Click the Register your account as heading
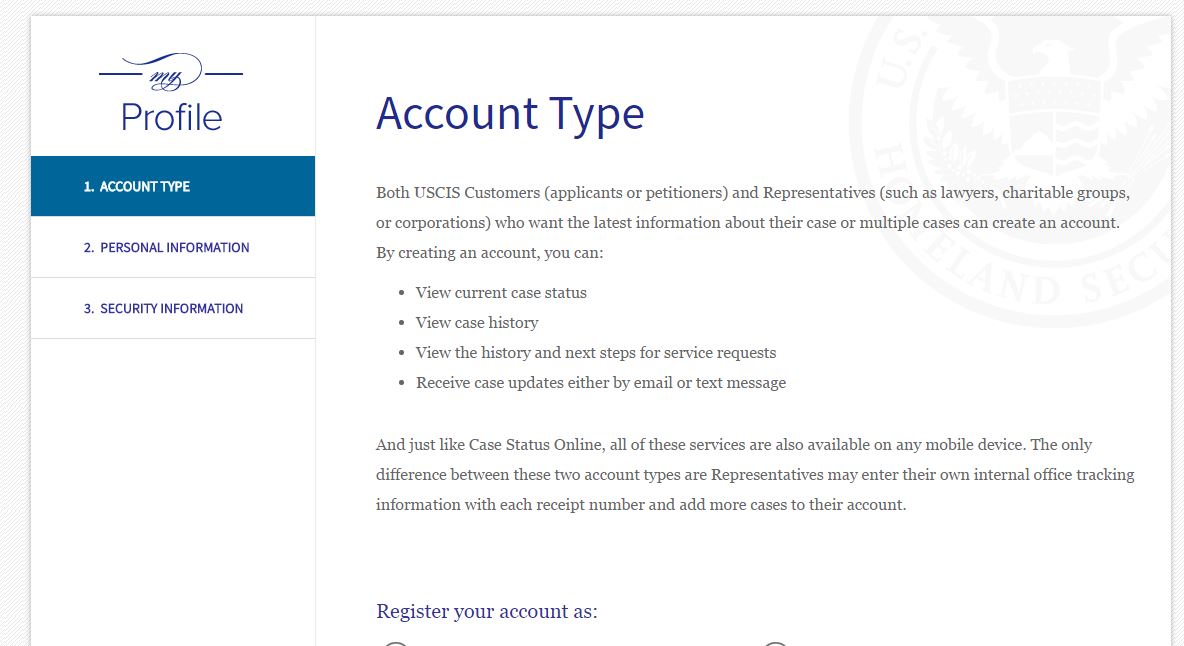Screen dimensions: 1184x646 click(486, 611)
